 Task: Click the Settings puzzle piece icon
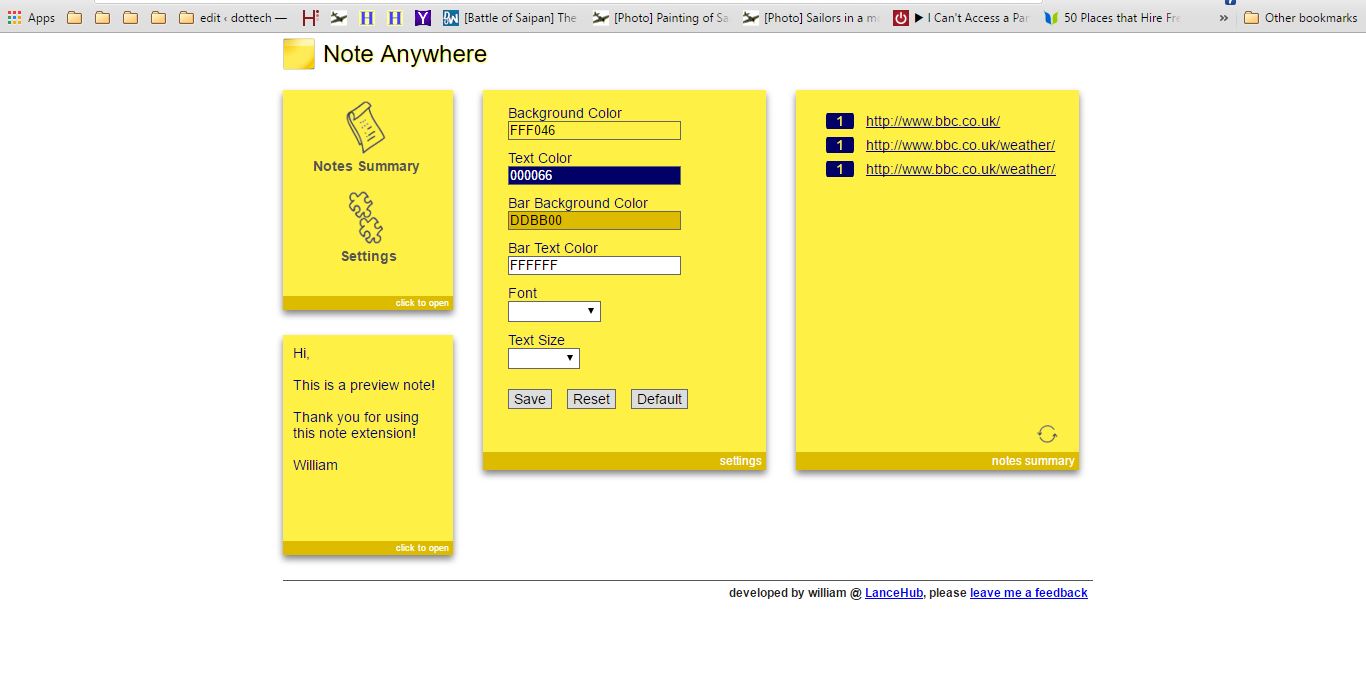coord(366,218)
